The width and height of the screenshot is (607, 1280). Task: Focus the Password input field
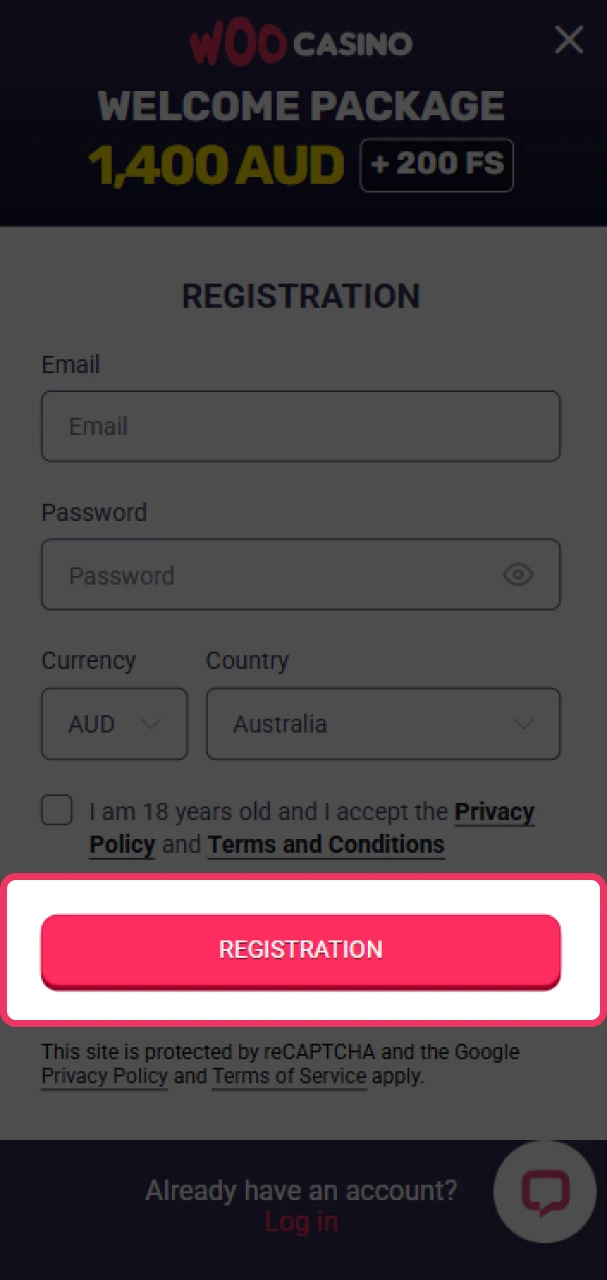tap(301, 575)
